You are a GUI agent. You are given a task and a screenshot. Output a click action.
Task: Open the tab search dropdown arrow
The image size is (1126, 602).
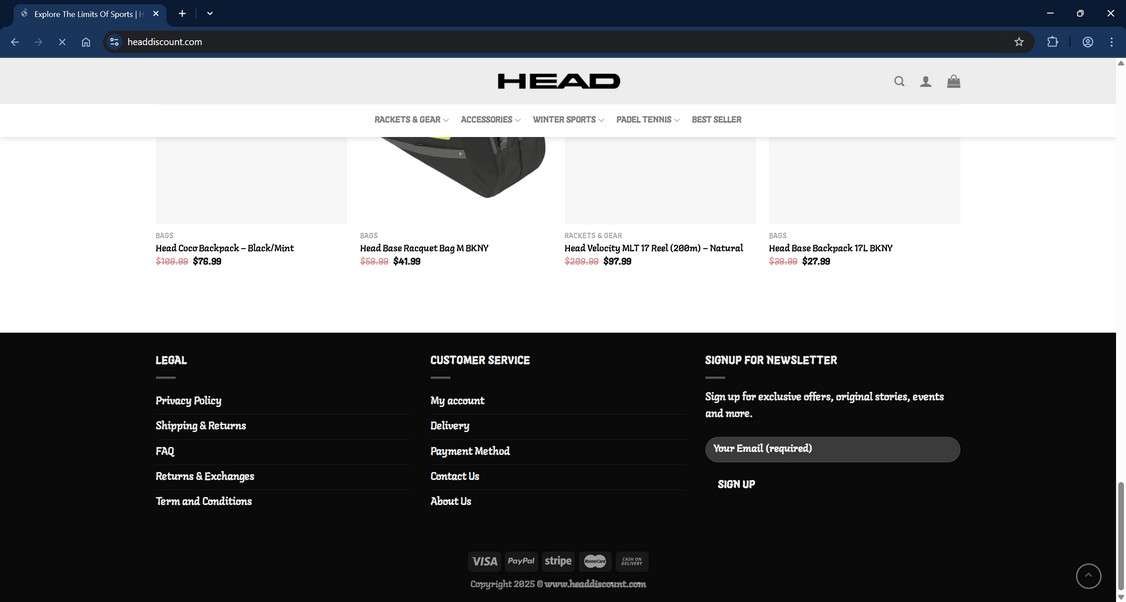click(x=210, y=14)
